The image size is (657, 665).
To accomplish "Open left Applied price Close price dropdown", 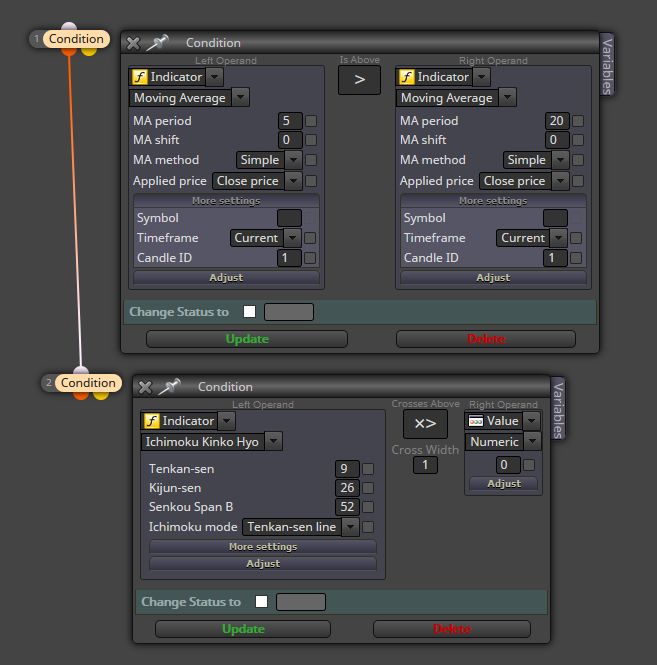I will click(294, 181).
